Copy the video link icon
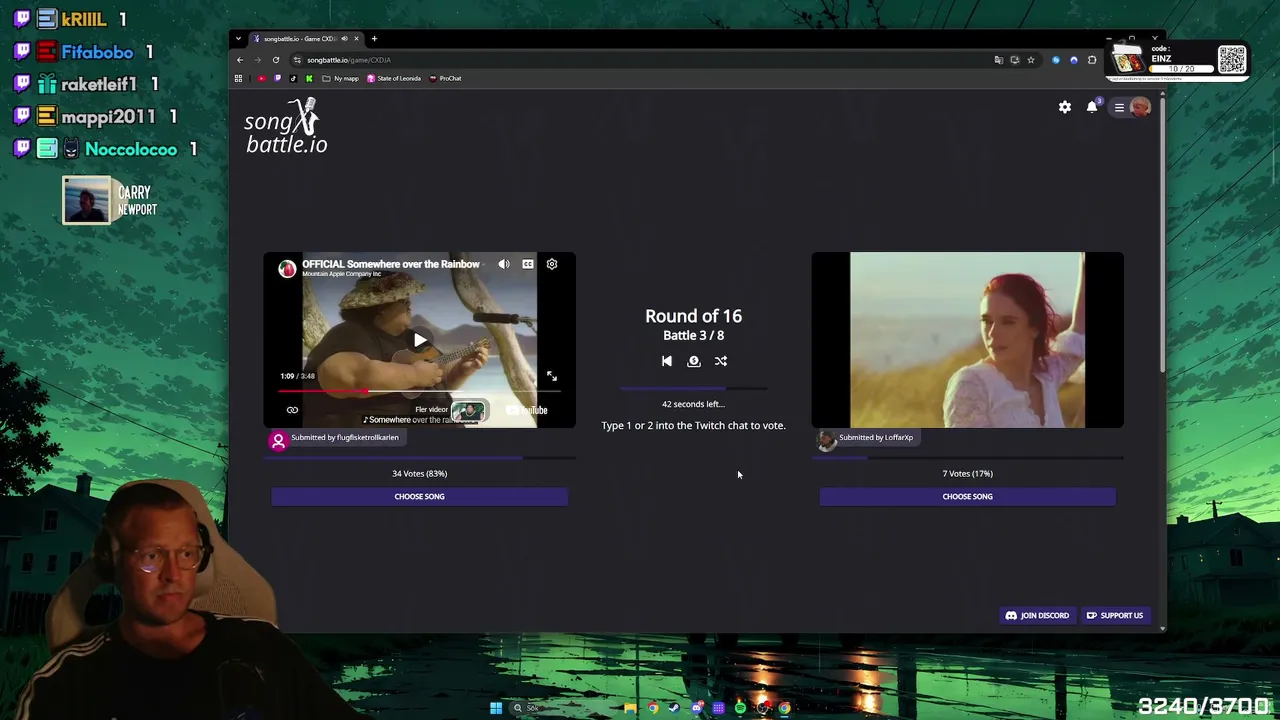1280x720 pixels. 292,410
